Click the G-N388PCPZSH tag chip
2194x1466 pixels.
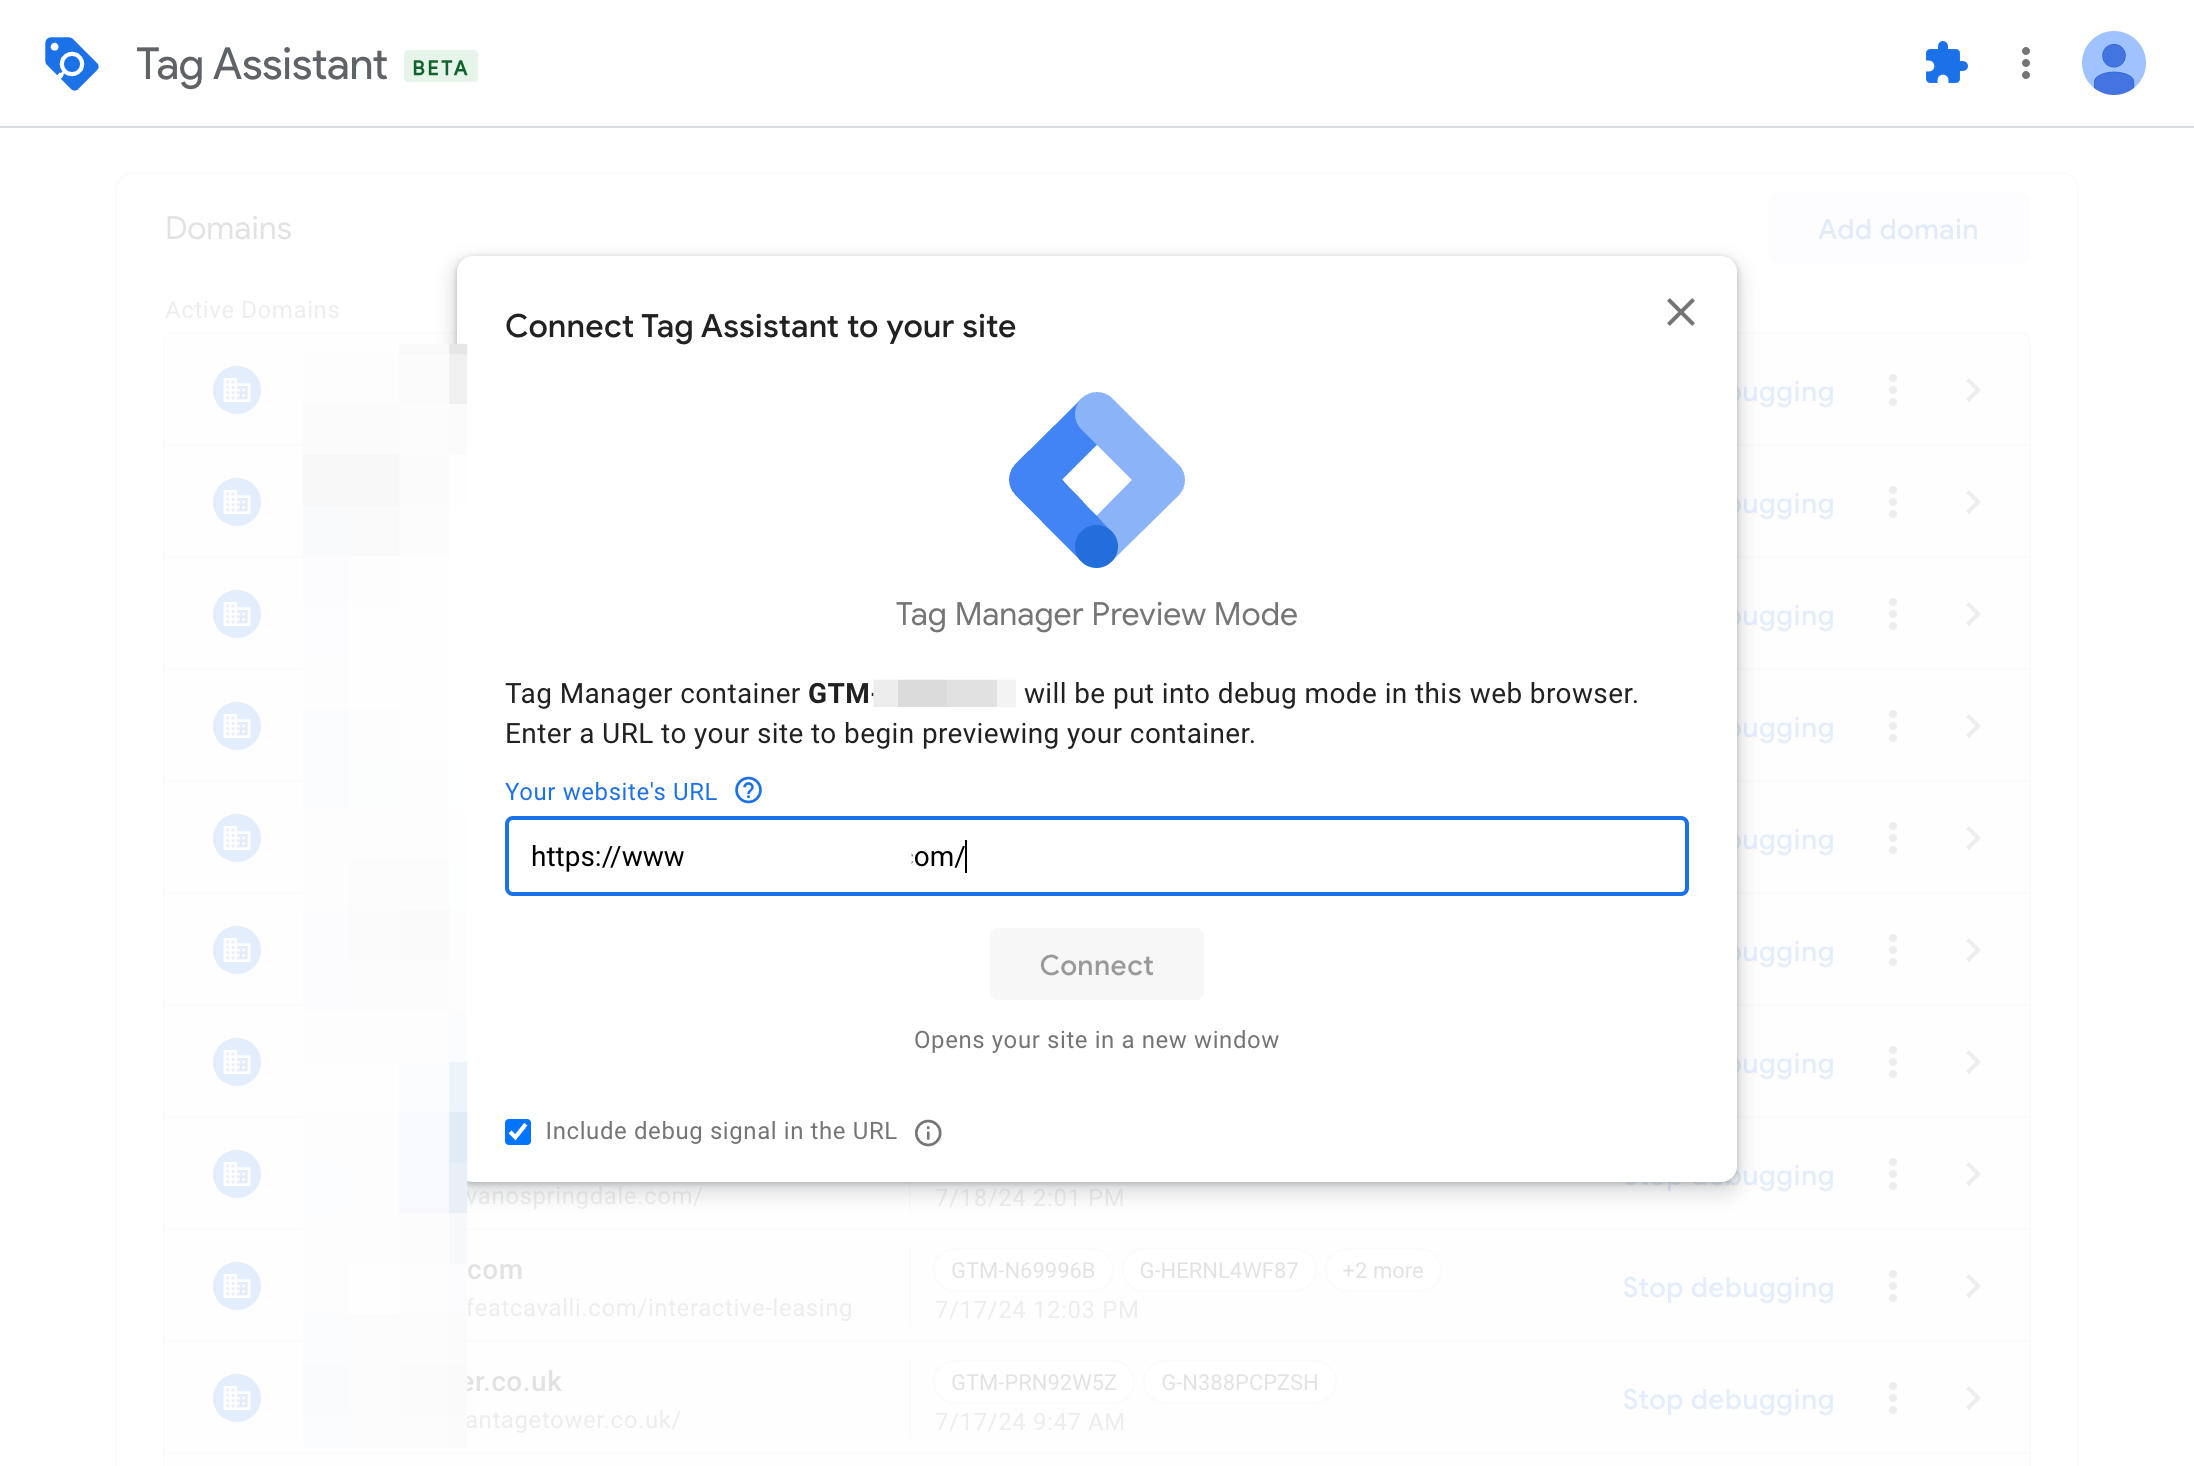(x=1239, y=1382)
